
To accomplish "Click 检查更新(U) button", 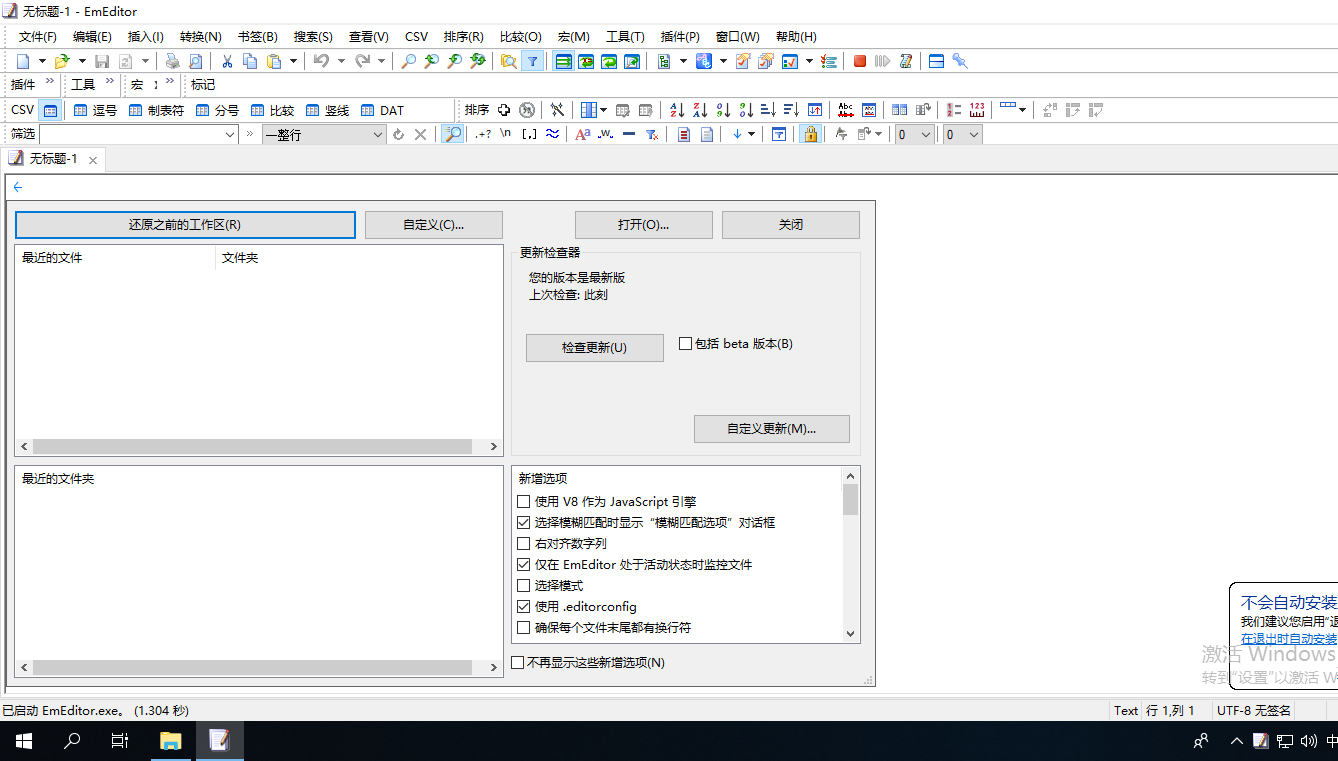I will pyautogui.click(x=595, y=348).
